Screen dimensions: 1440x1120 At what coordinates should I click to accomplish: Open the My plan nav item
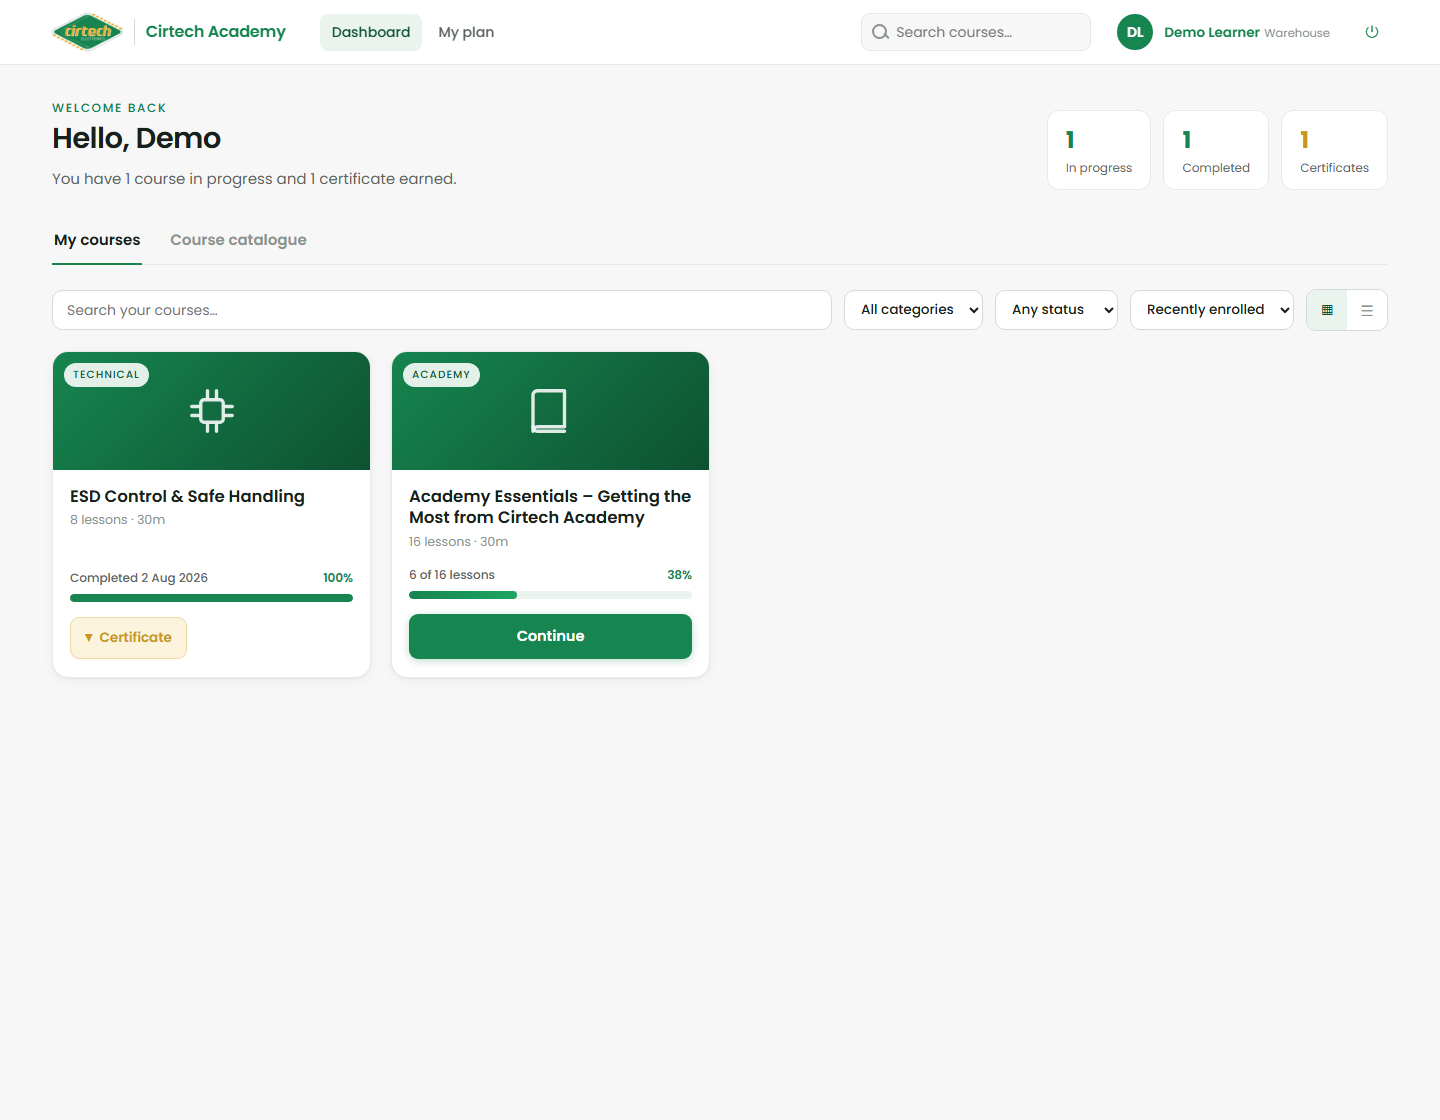click(466, 32)
